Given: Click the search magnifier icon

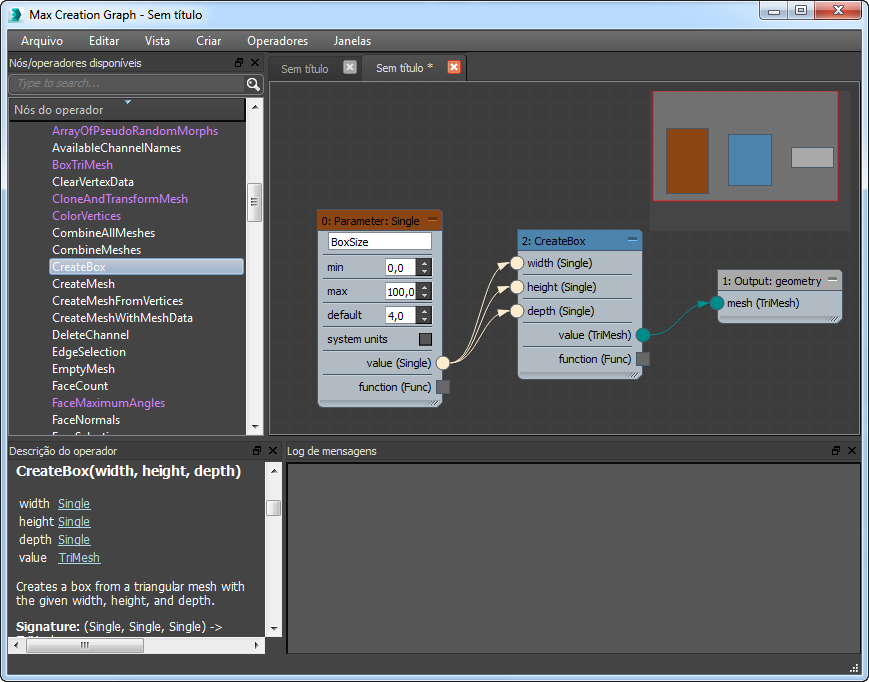Looking at the screenshot, I should point(253,84).
